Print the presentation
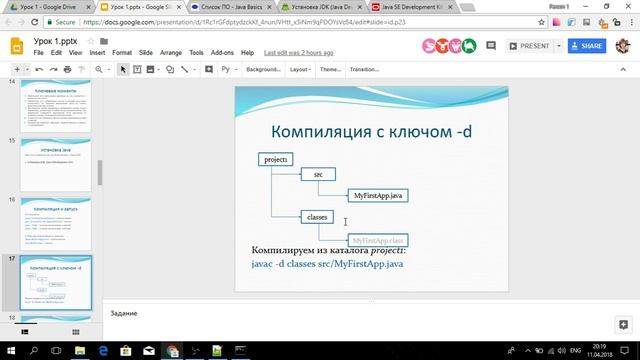The width and height of the screenshot is (640, 360). point(67,69)
